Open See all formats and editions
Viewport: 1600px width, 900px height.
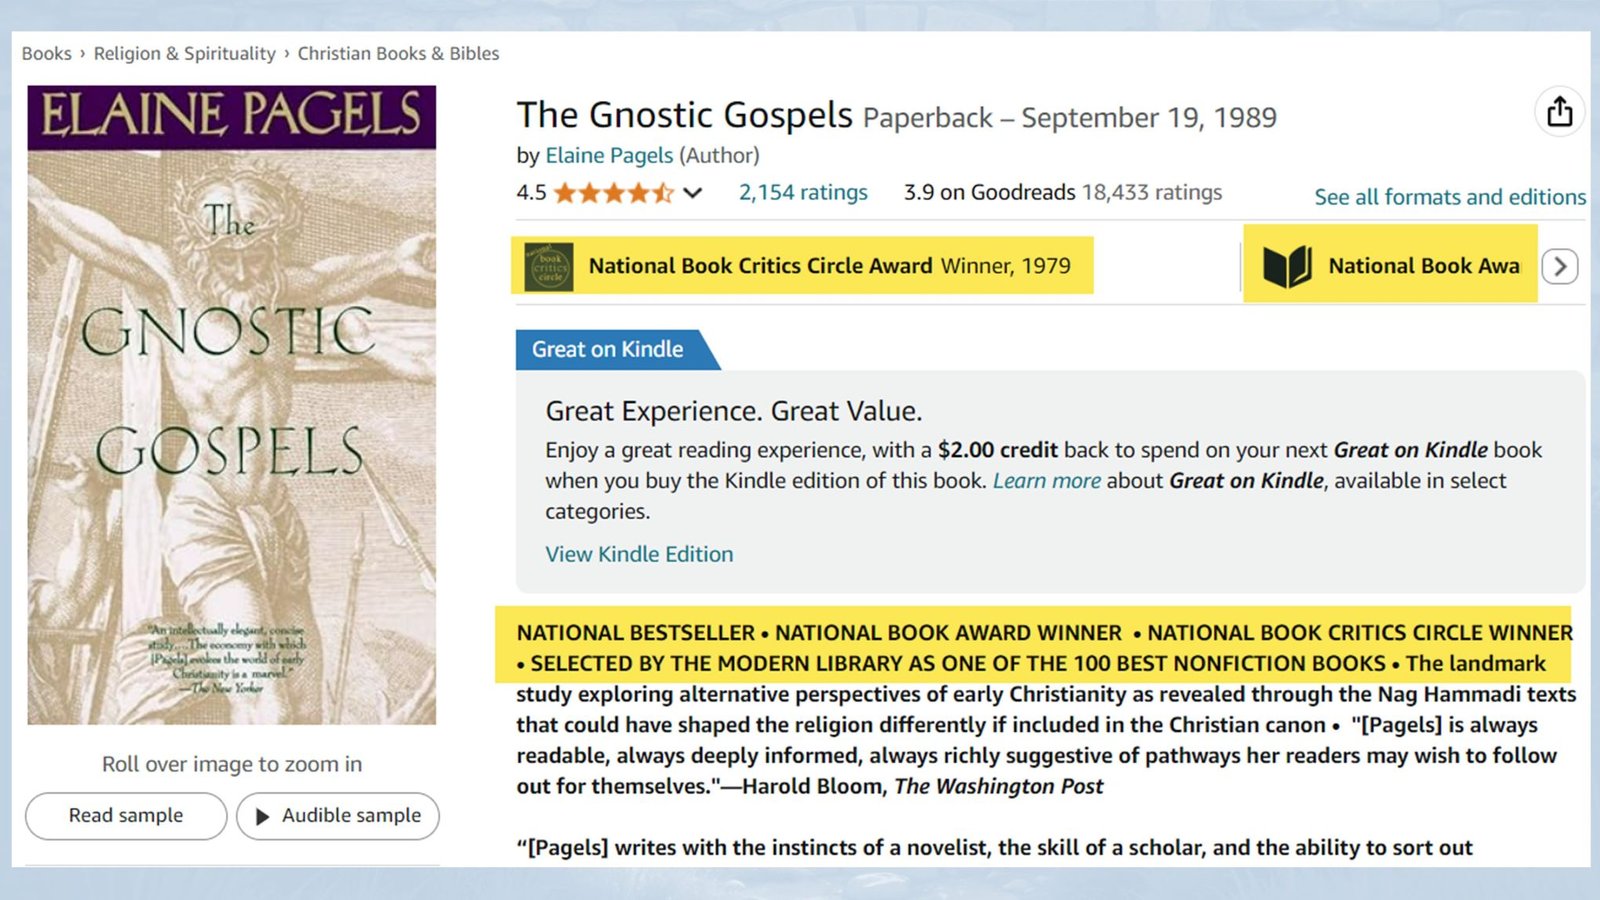[1449, 197]
